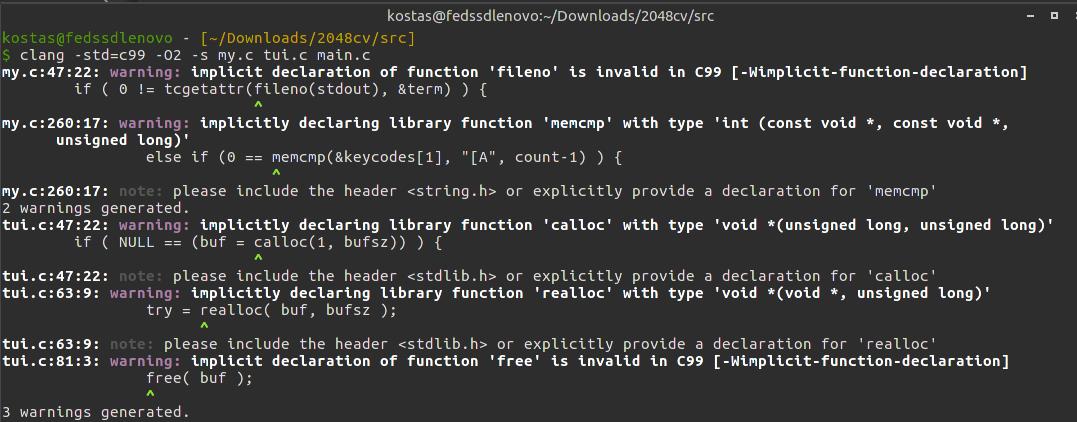Click the tcgetattr source code line
The height and width of the screenshot is (422, 1077).
click(x=280, y=89)
